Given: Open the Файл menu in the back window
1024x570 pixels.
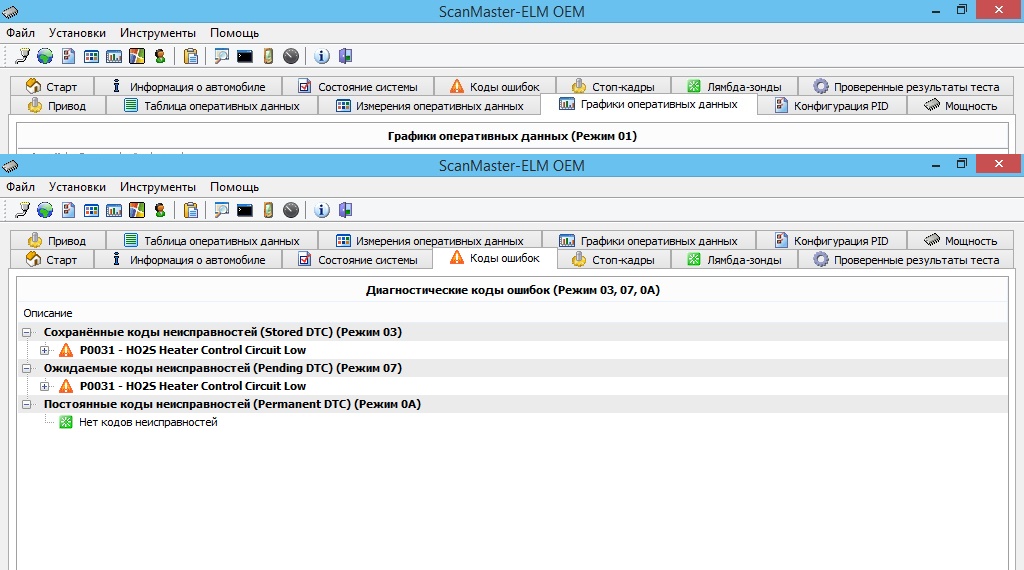Looking at the screenshot, I should coord(20,33).
